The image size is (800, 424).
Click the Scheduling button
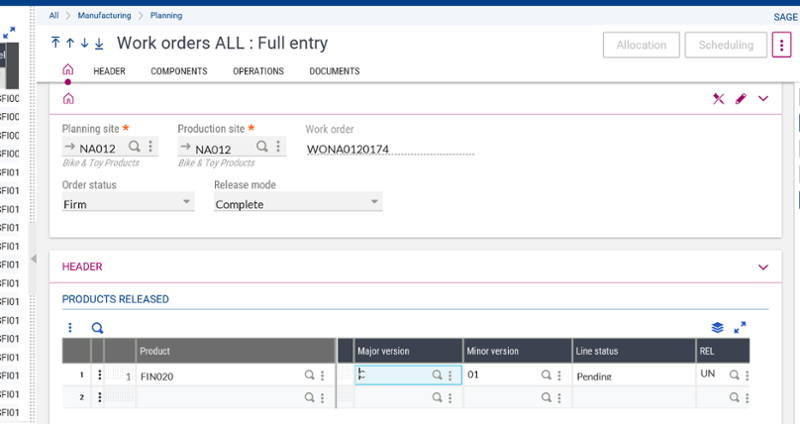pyautogui.click(x=726, y=45)
